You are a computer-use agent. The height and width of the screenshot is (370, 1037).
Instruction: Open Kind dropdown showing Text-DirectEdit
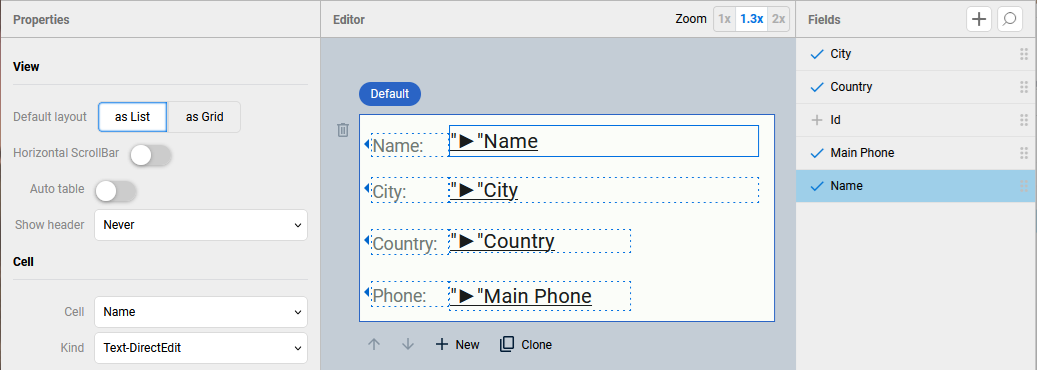[x=201, y=347]
